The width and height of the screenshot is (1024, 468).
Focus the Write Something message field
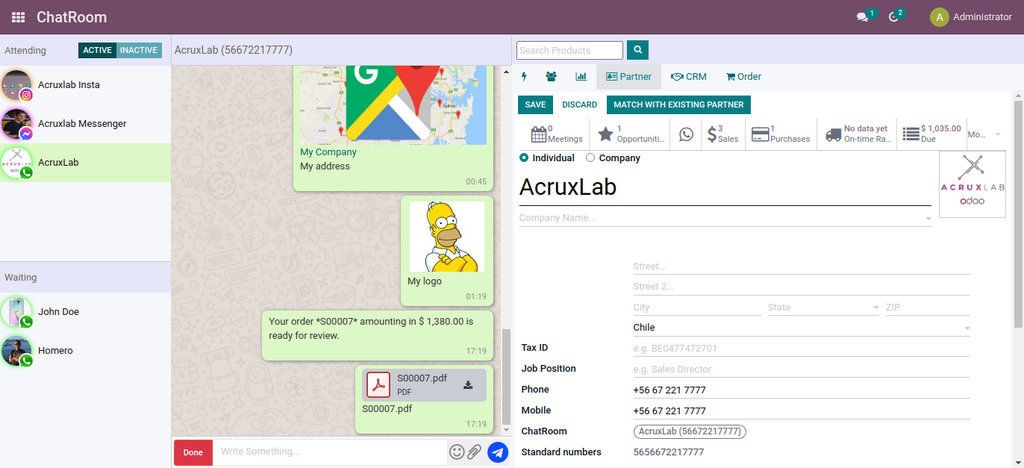tap(330, 452)
